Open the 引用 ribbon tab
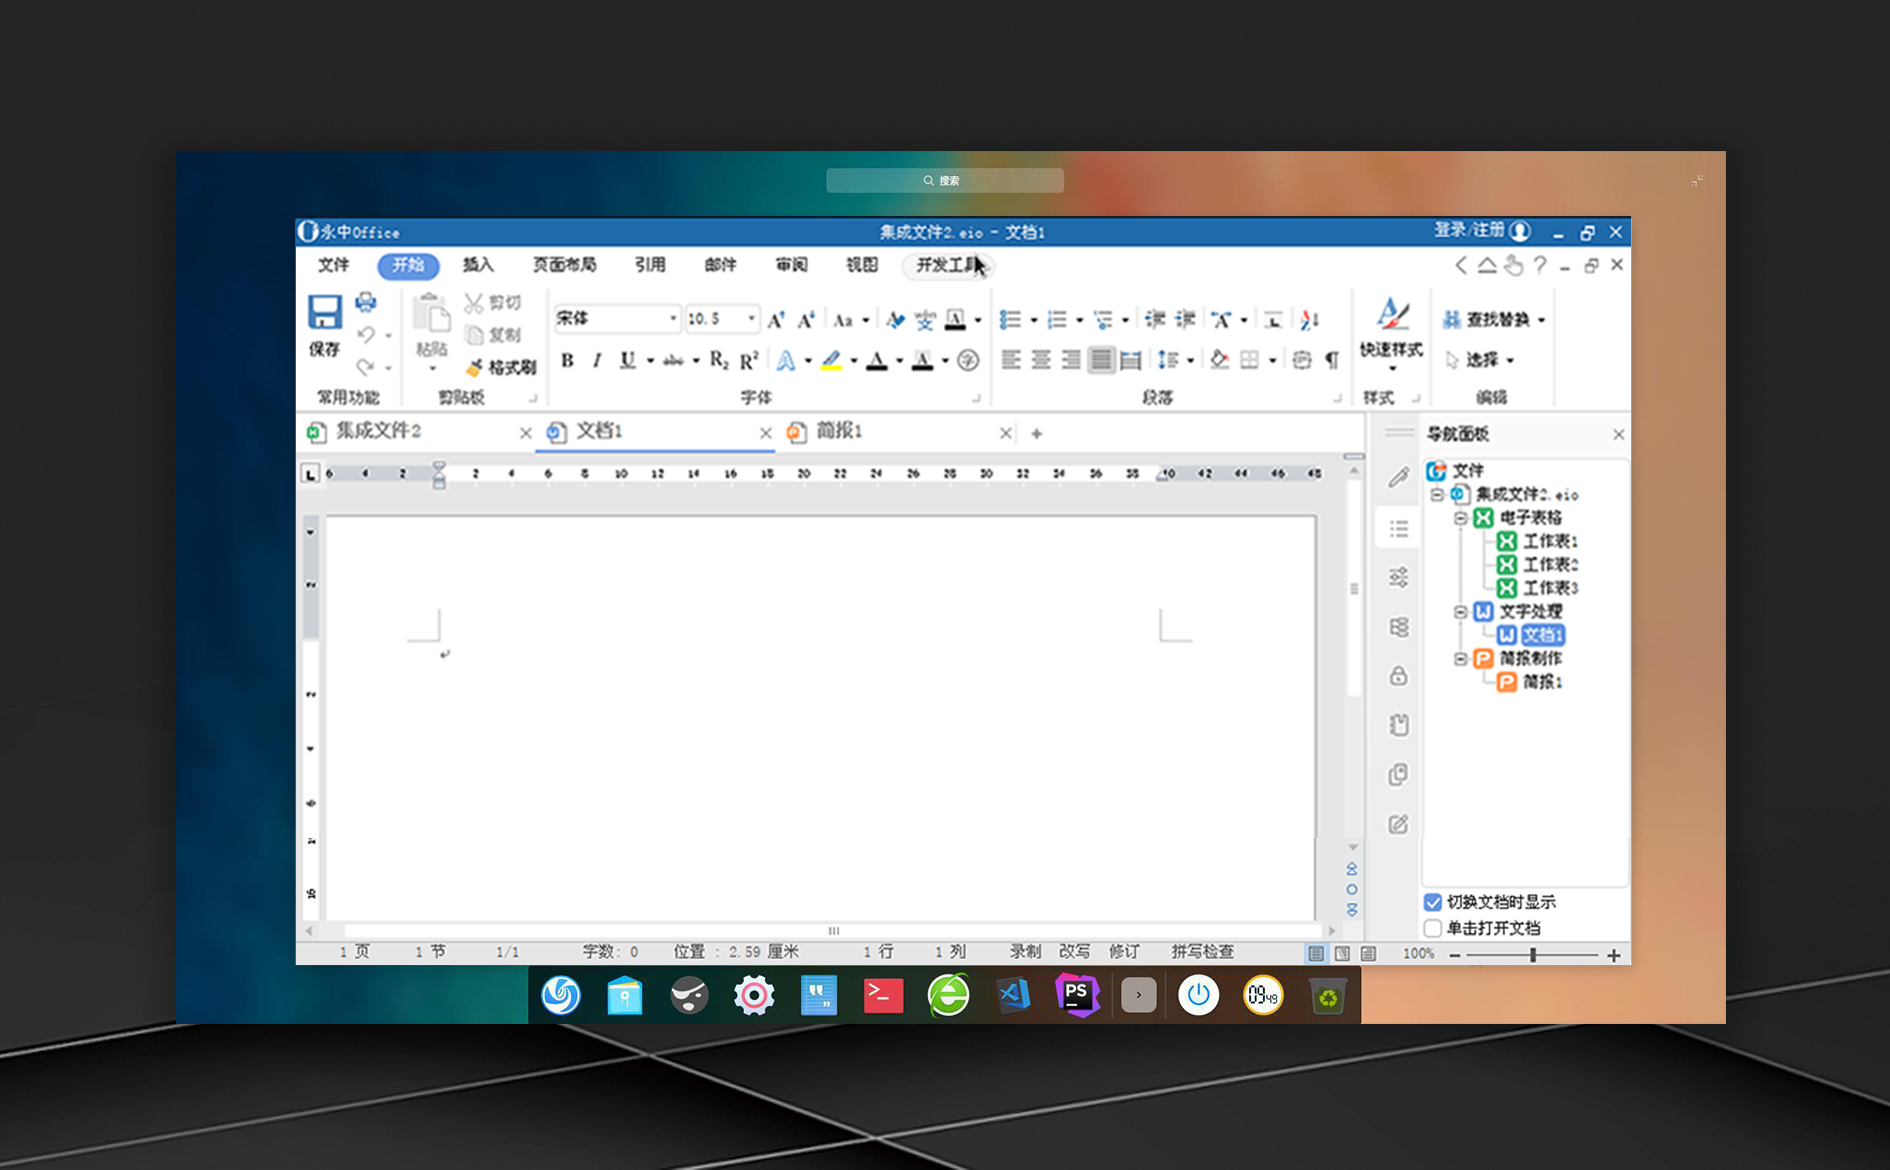This screenshot has height=1170, width=1890. click(x=650, y=265)
